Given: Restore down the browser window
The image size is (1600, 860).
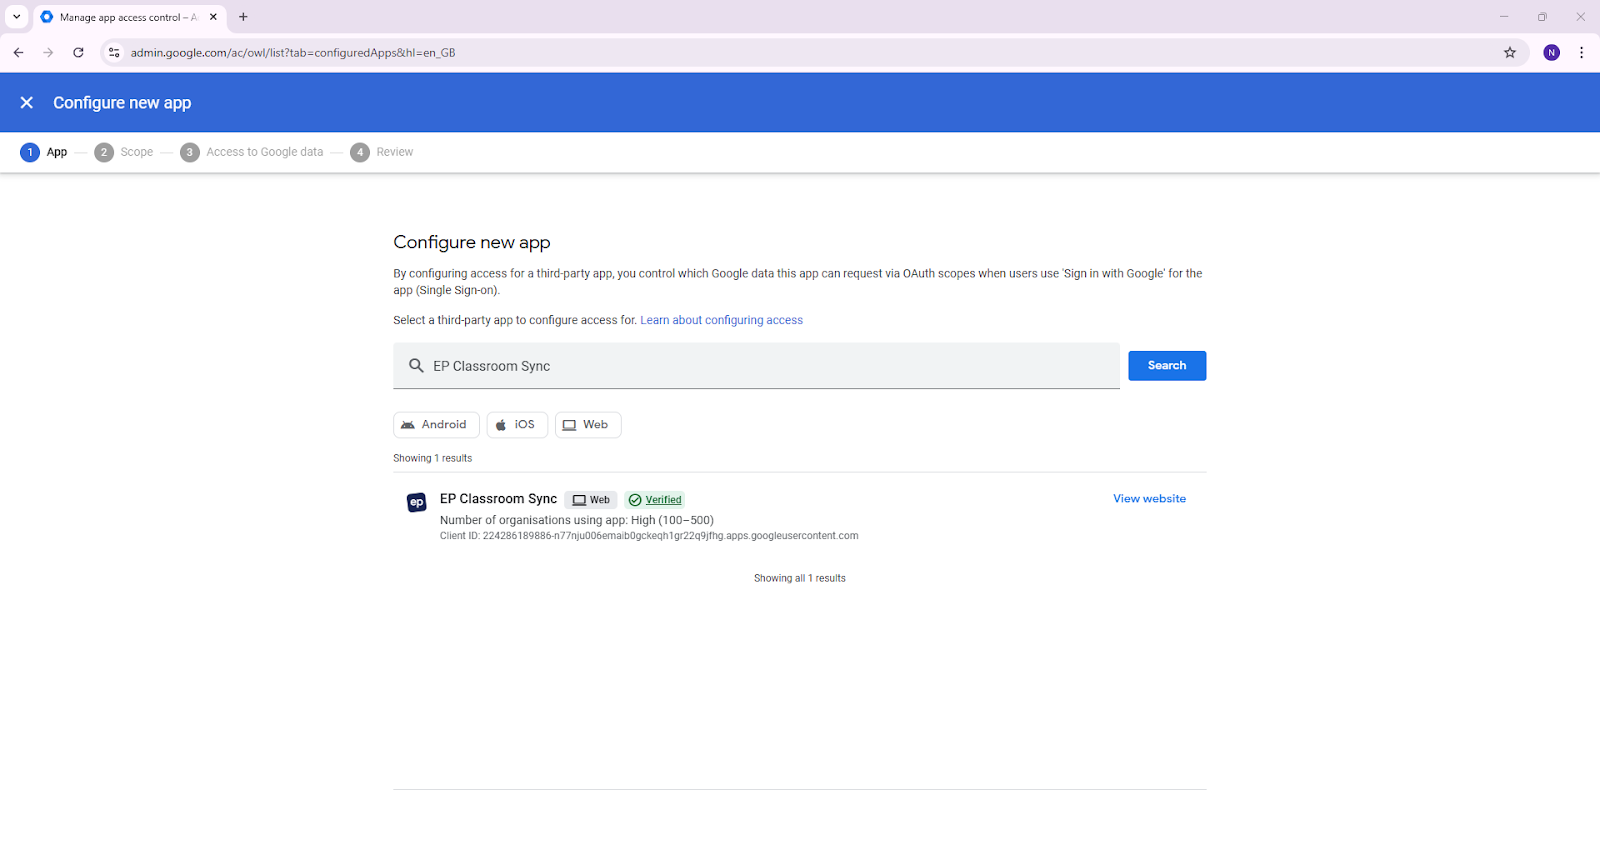Looking at the screenshot, I should pyautogui.click(x=1542, y=17).
